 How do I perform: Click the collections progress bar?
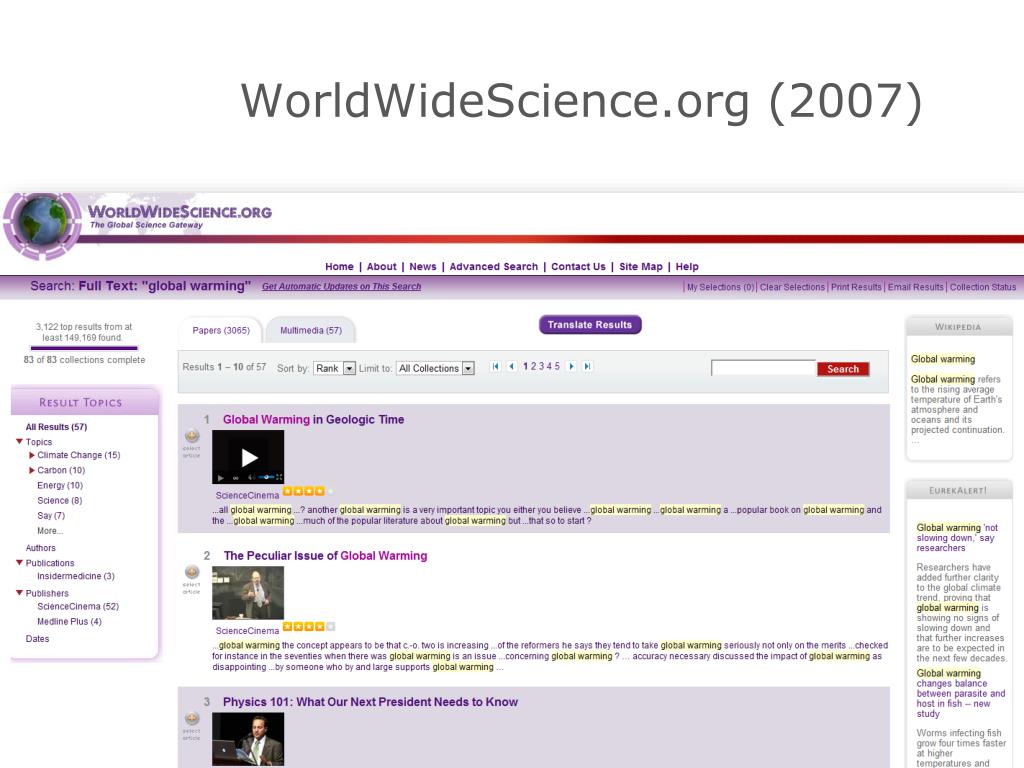84,348
